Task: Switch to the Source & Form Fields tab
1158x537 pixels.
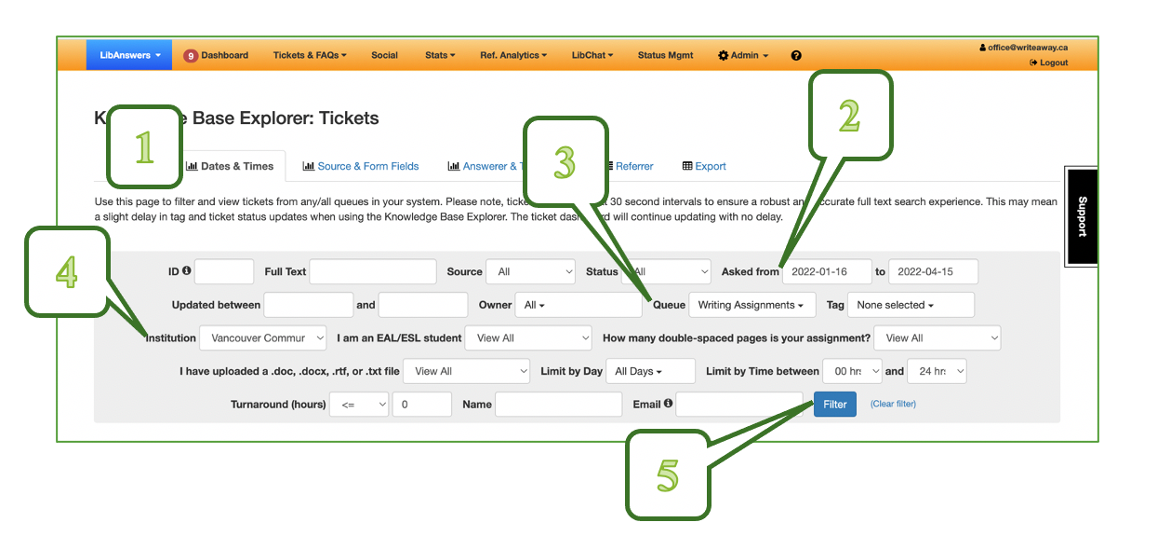Action: (361, 166)
